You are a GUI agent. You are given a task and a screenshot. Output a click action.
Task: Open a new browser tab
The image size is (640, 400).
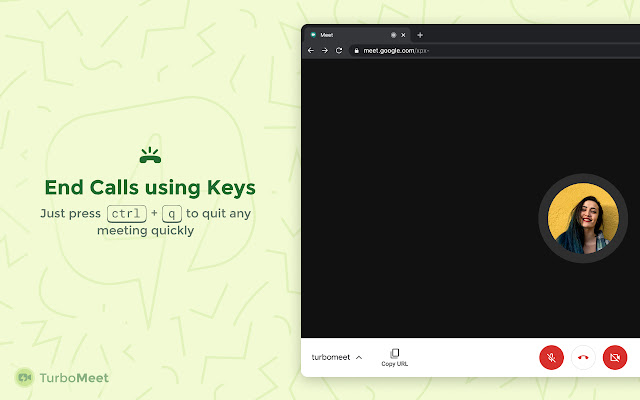[420, 35]
